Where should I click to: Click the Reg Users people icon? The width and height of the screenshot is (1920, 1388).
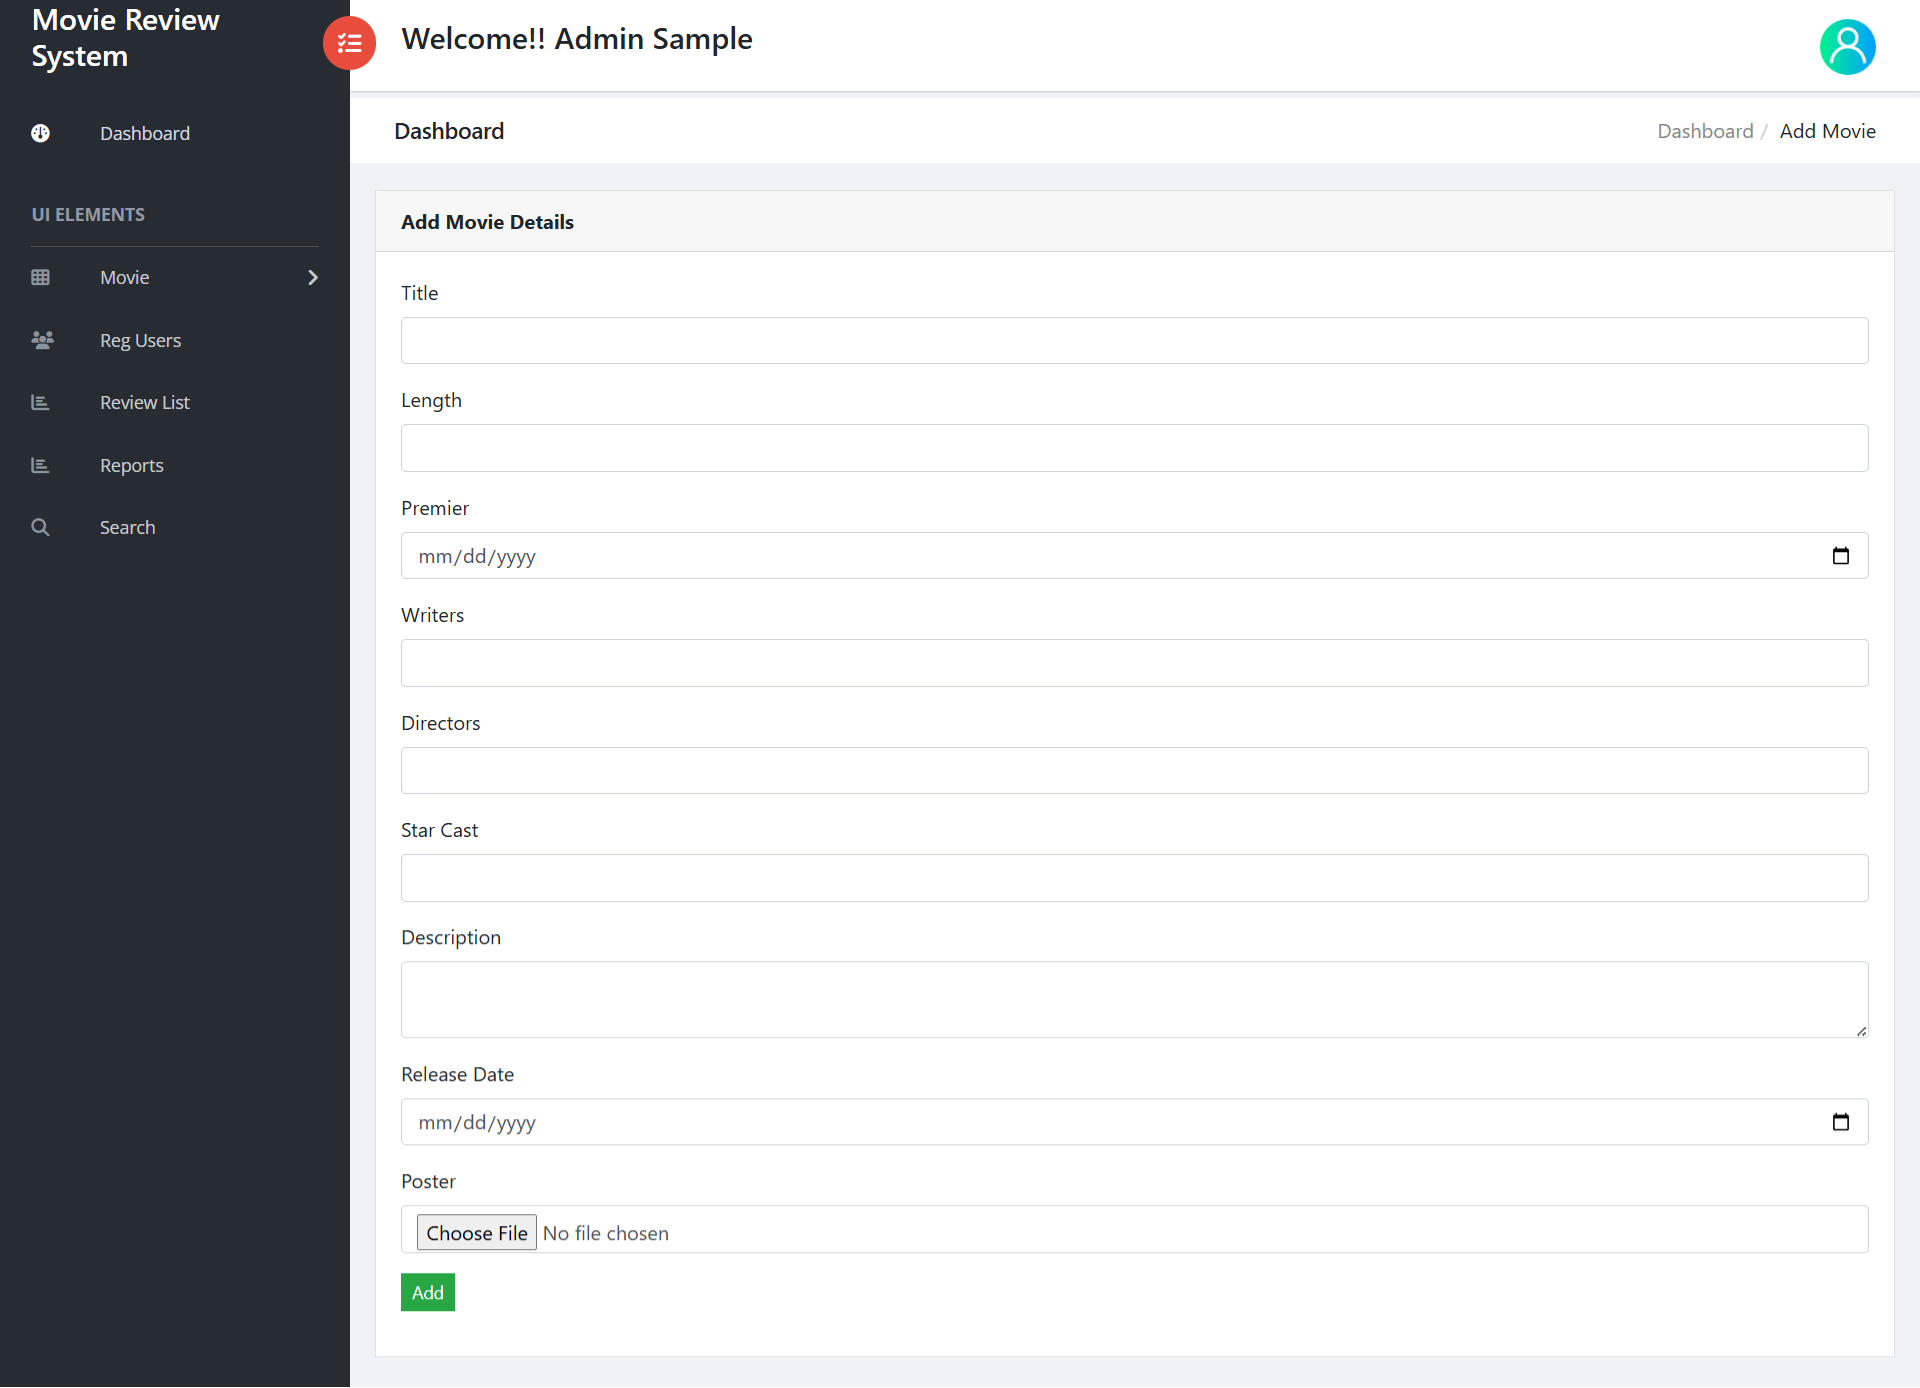(42, 340)
